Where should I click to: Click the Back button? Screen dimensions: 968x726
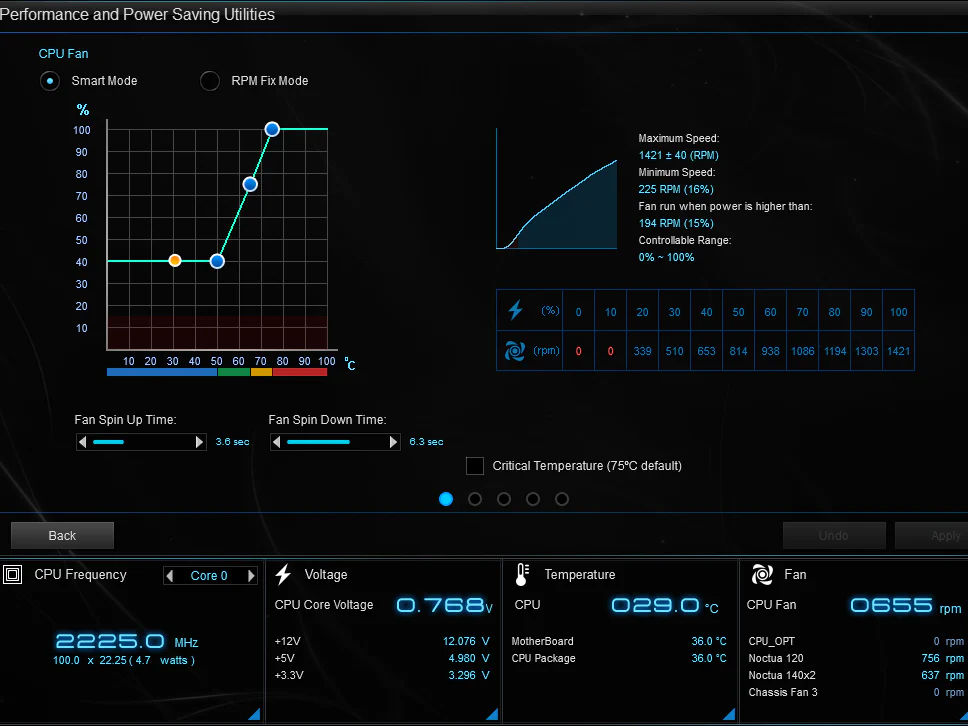(x=62, y=536)
